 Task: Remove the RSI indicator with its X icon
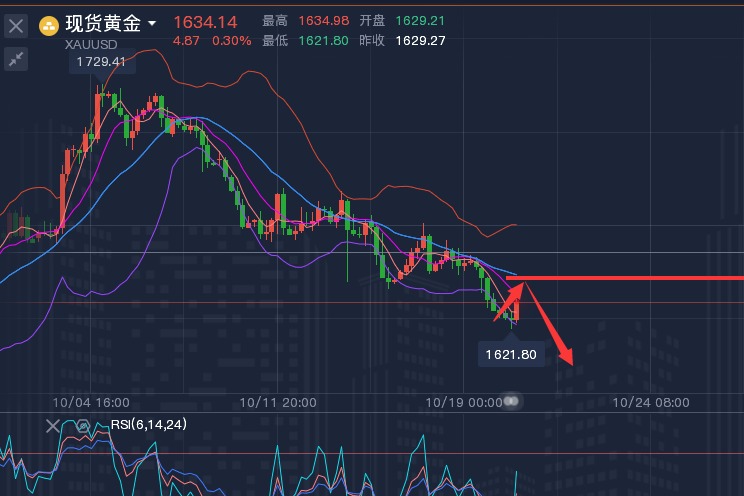pyautogui.click(x=55, y=426)
